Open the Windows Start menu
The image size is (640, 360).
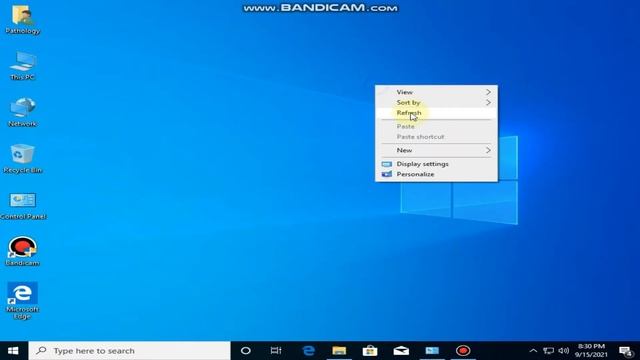coord(13,351)
